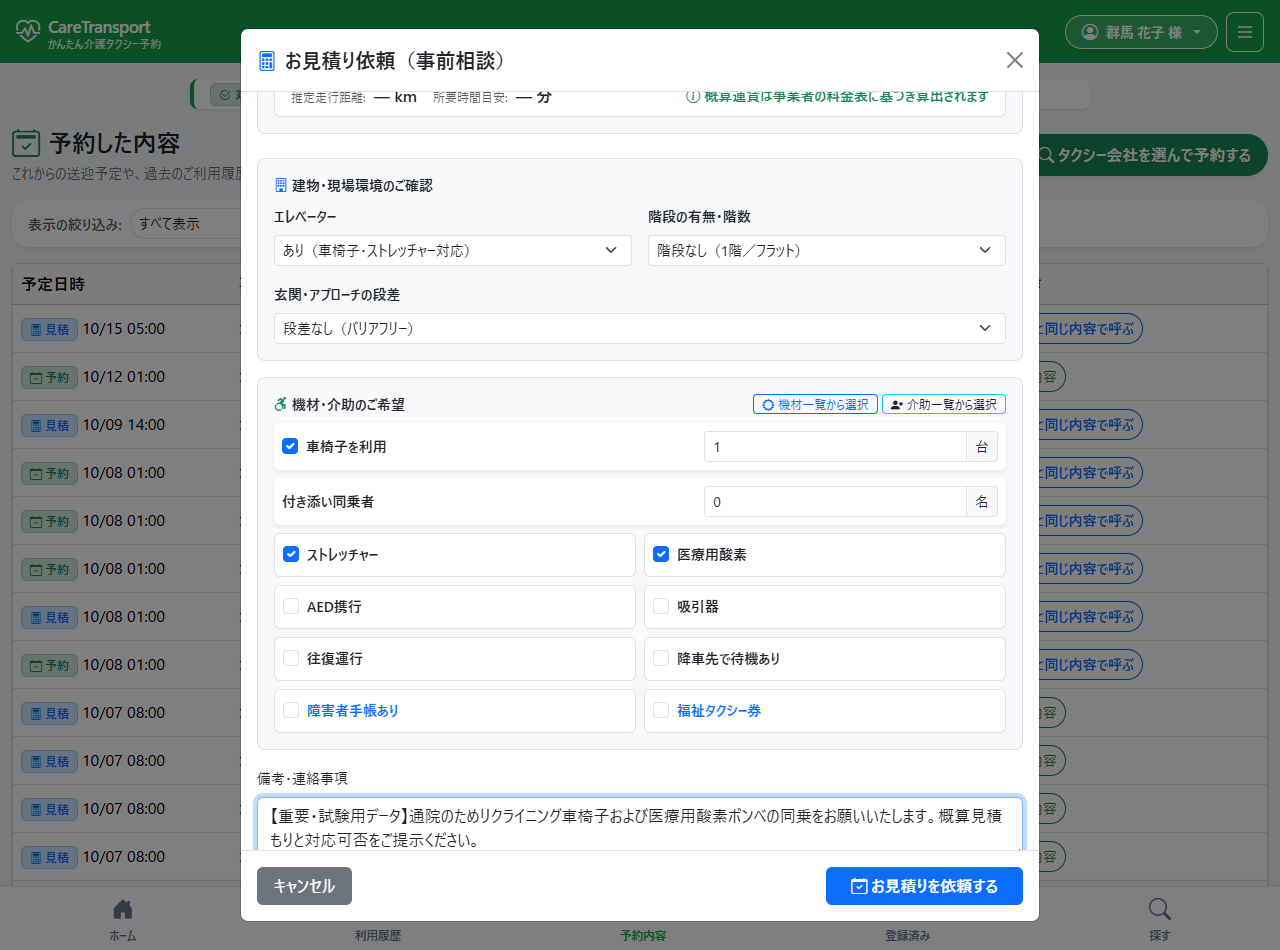Click the 予約 badge beside 10/12 01:00

(49, 377)
